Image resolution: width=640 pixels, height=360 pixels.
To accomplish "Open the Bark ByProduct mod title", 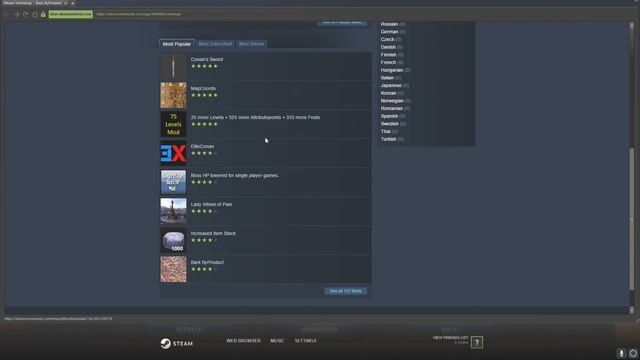I will 207,262.
